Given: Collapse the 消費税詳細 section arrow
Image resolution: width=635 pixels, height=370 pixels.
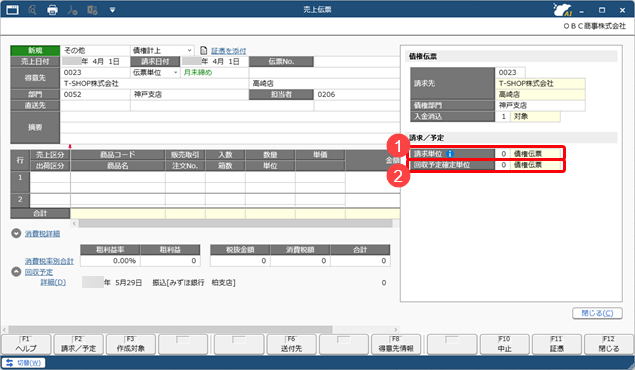Looking at the screenshot, I should point(16,234).
